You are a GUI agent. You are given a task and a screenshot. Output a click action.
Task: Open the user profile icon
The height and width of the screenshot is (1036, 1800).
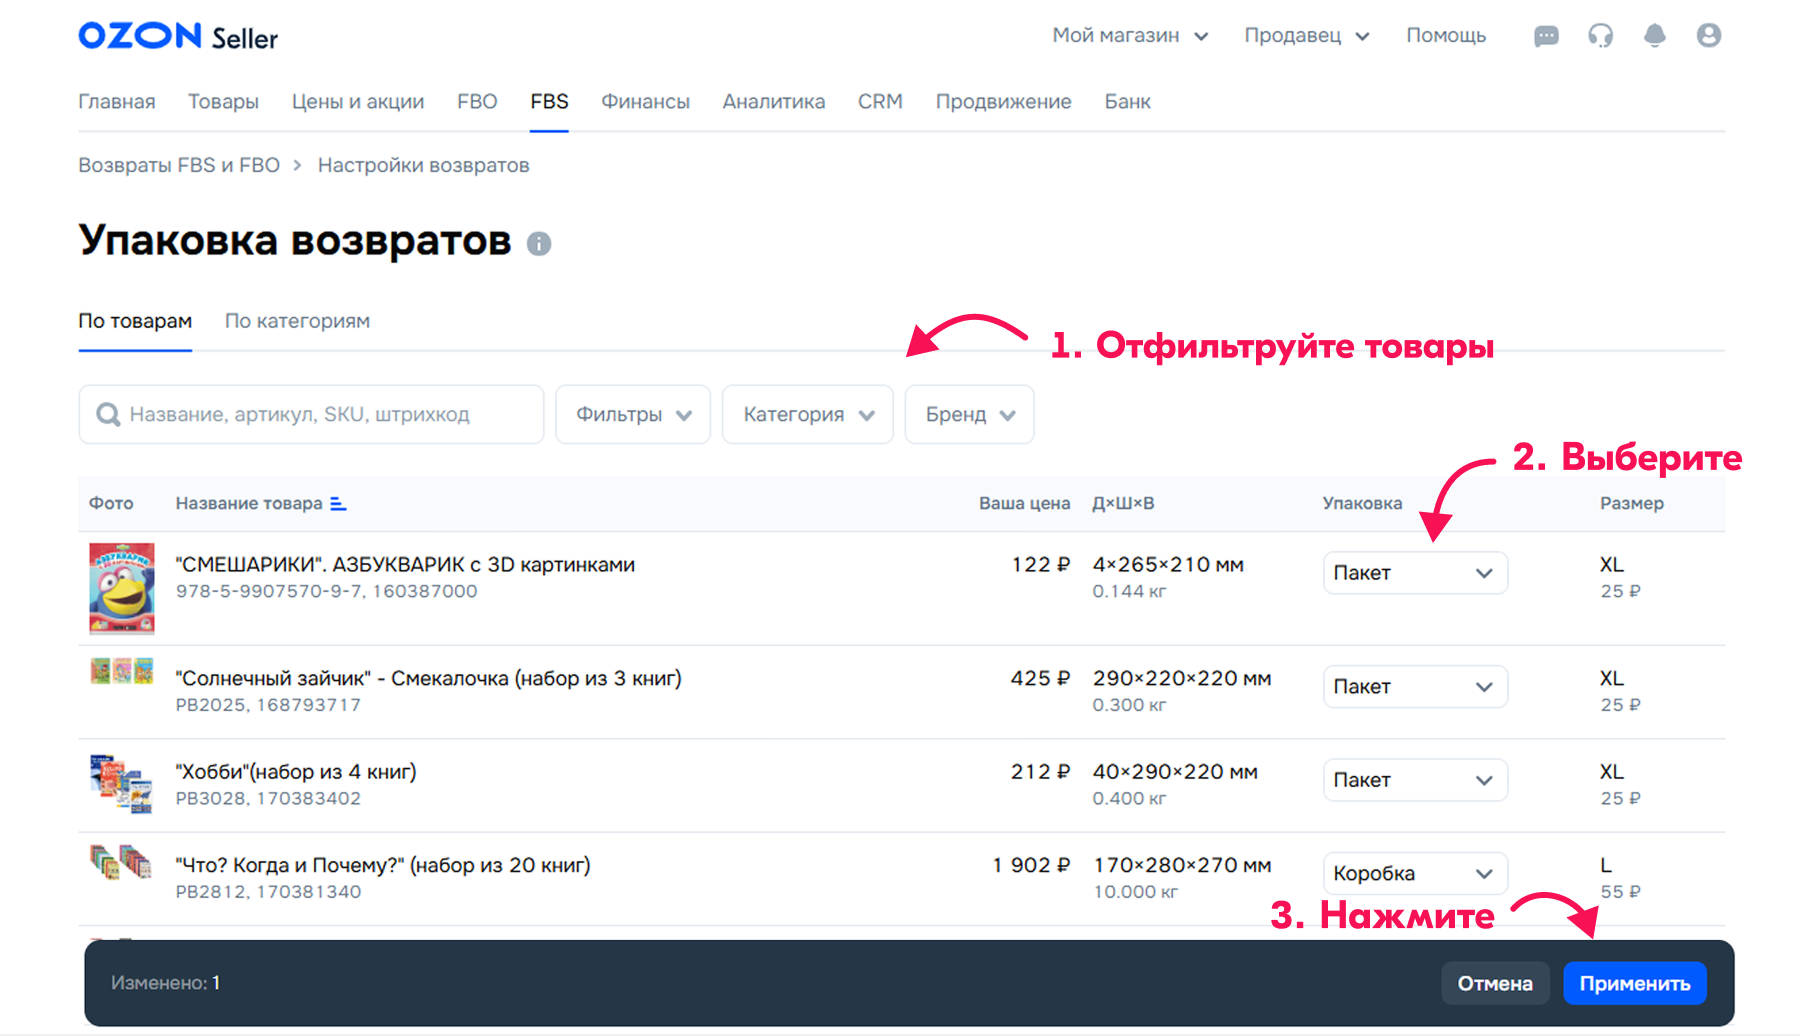(1709, 36)
